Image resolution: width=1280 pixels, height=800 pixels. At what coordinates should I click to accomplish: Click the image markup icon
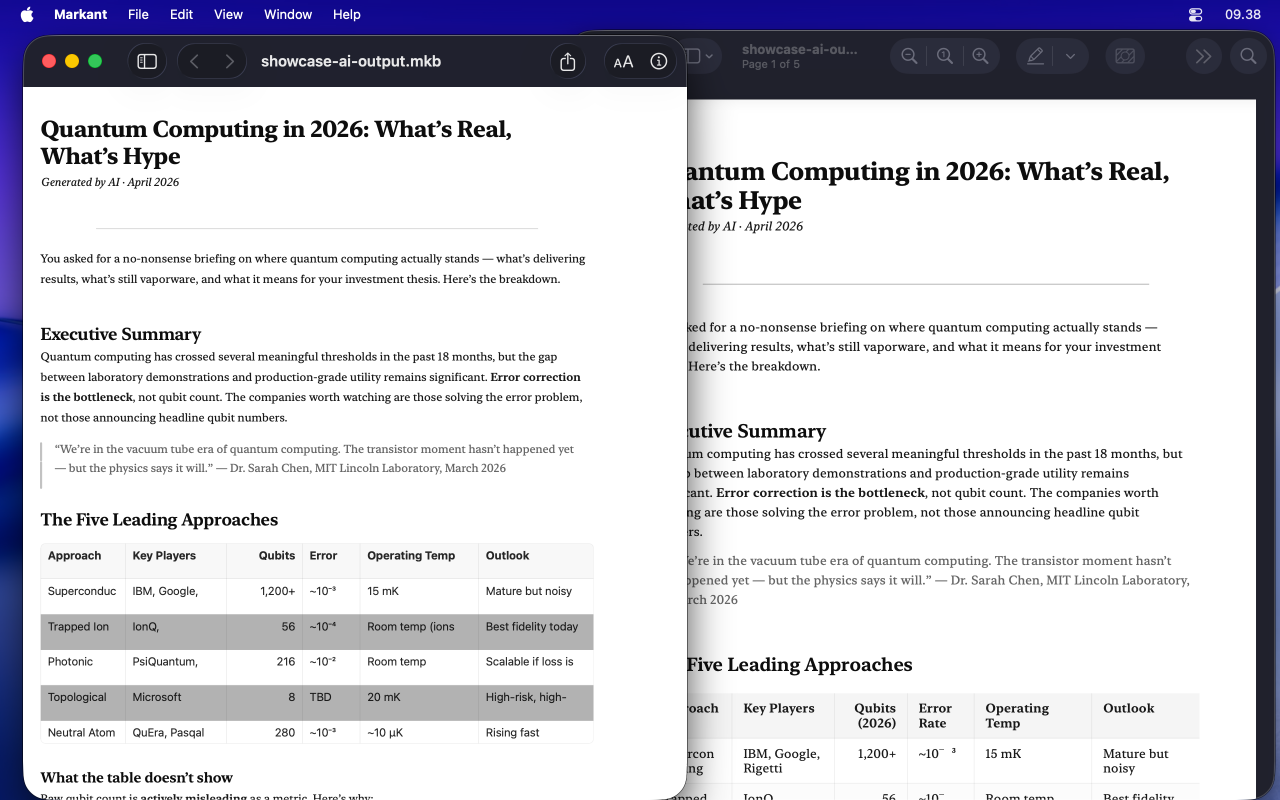[1125, 56]
